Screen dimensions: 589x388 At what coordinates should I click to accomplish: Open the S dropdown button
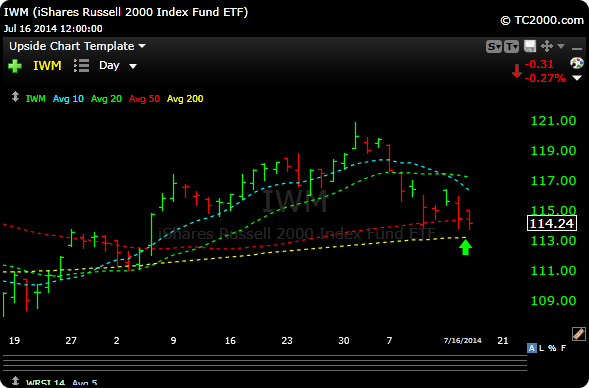pos(494,47)
